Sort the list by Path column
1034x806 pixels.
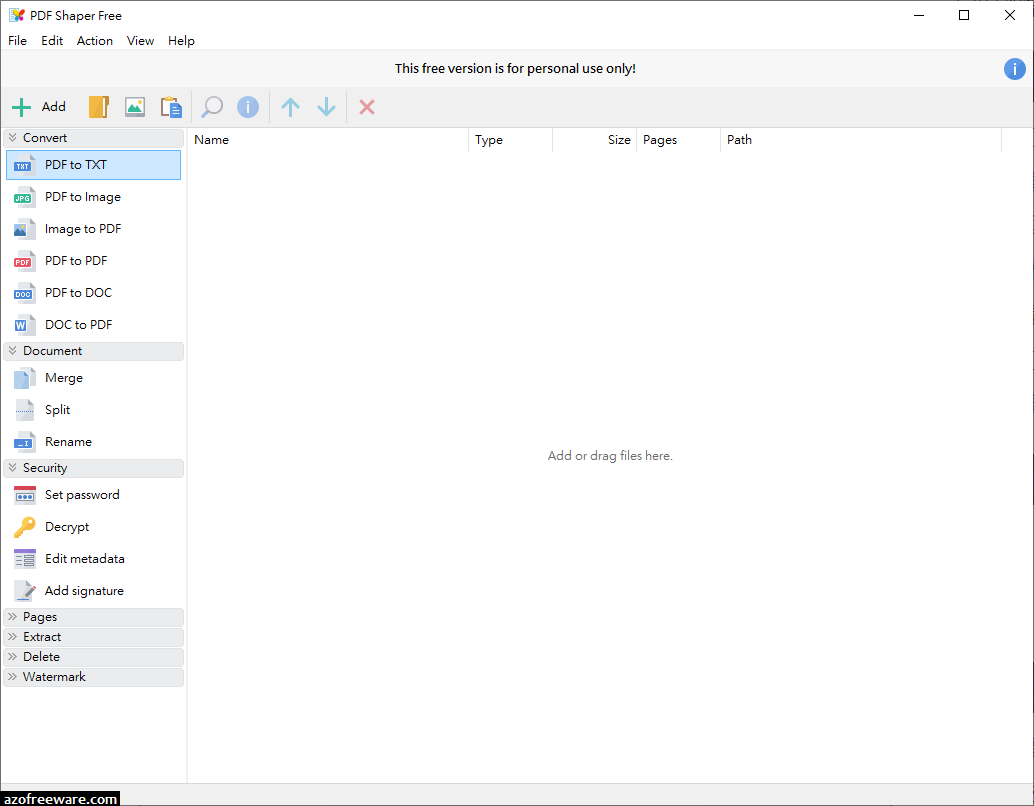[x=861, y=140]
